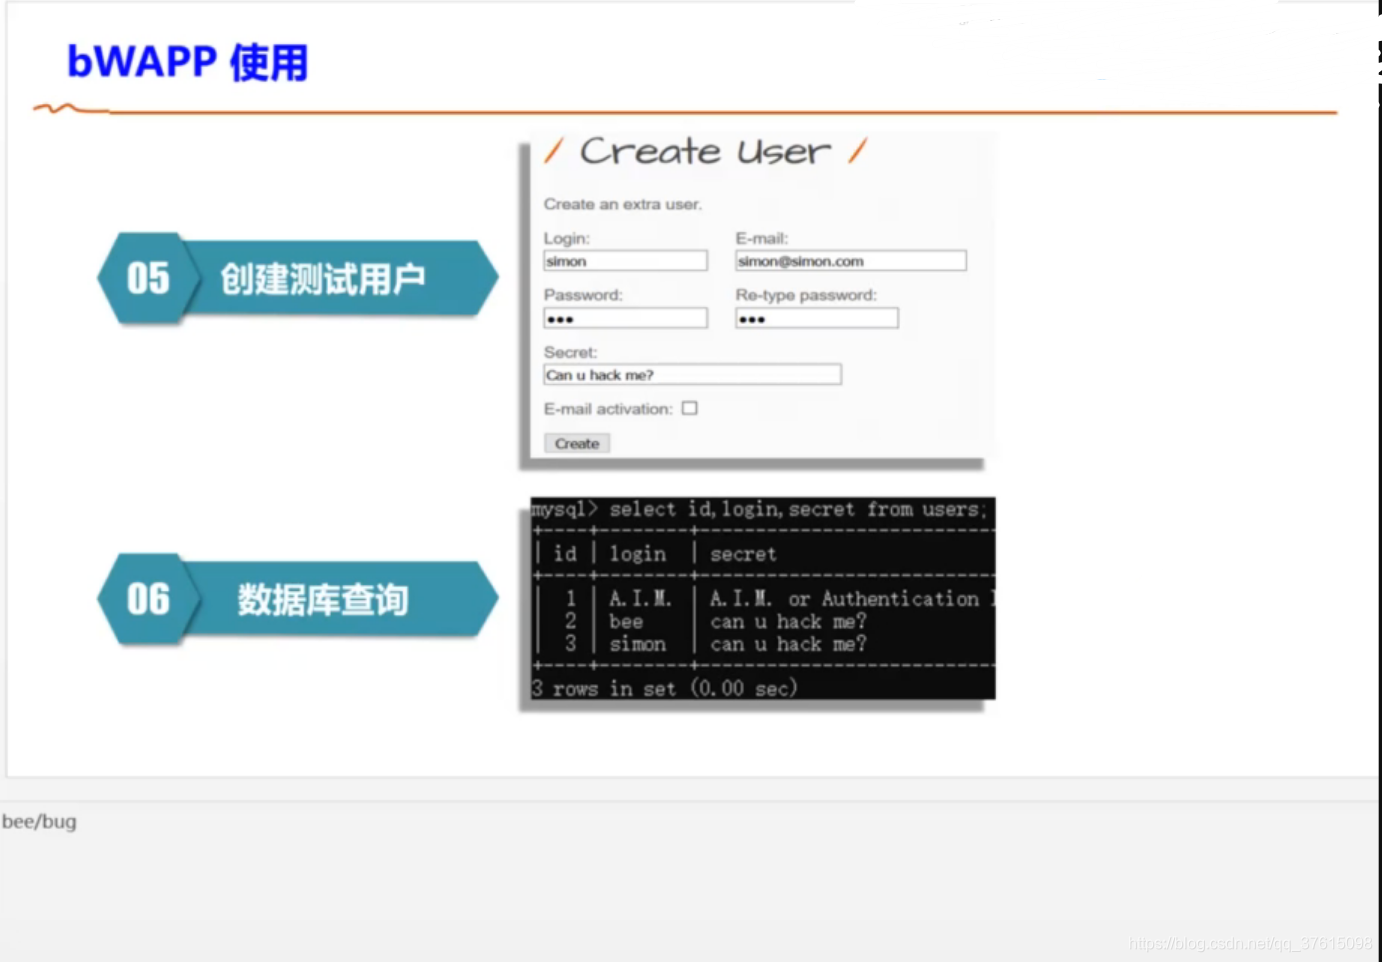Click the Login input field containing simon
The height and width of the screenshot is (962, 1382).
pos(625,261)
